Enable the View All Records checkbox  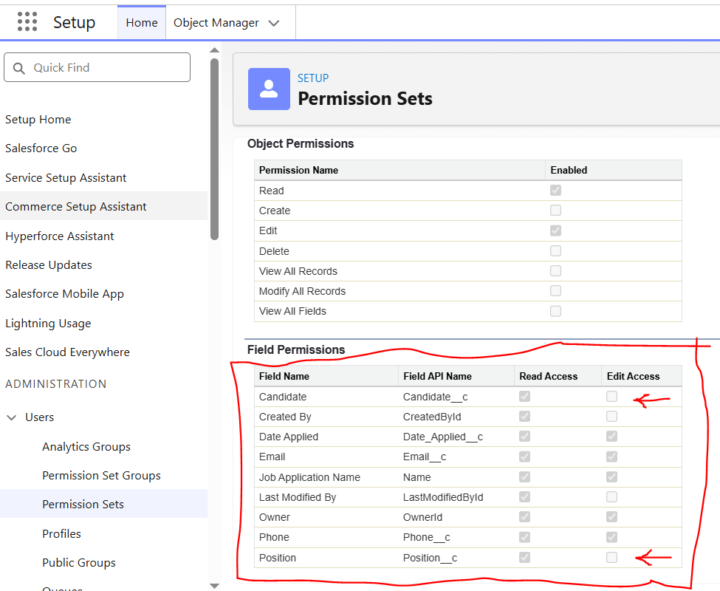(x=556, y=271)
